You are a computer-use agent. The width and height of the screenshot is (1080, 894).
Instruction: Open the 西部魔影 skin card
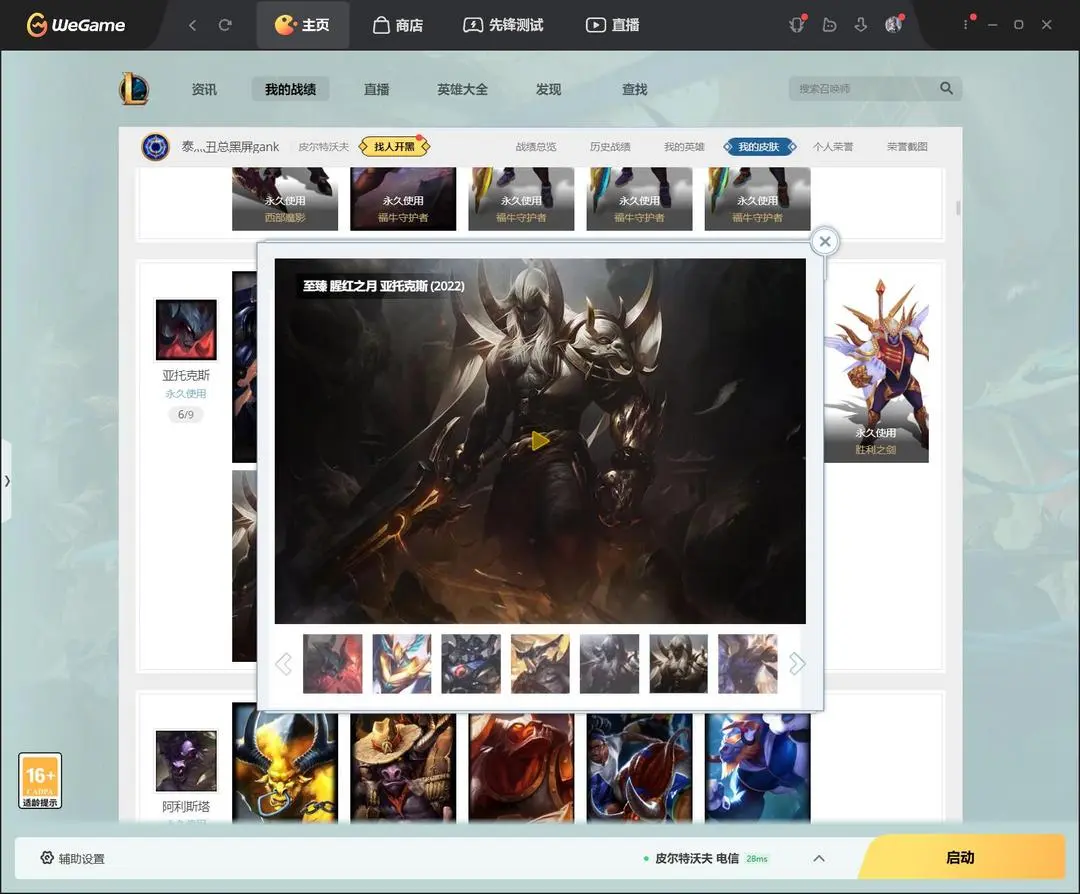(285, 199)
